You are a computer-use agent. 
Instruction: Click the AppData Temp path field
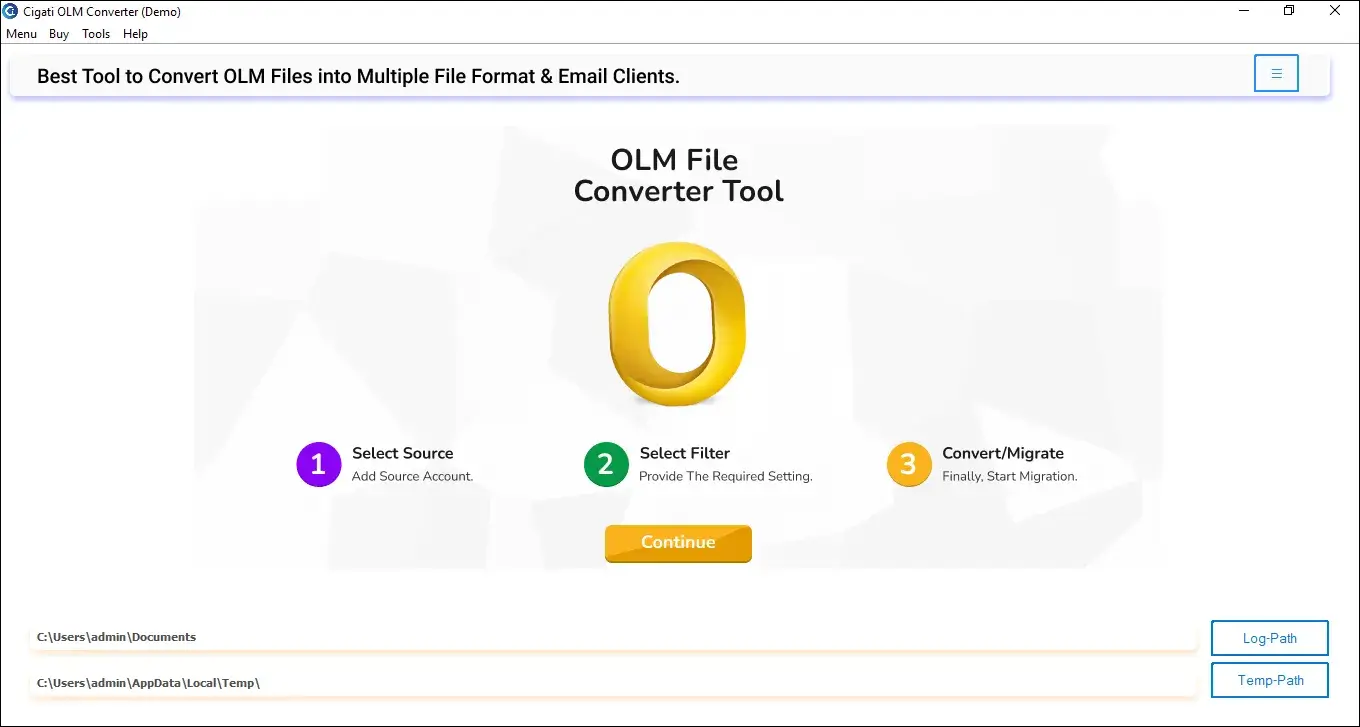(x=613, y=683)
